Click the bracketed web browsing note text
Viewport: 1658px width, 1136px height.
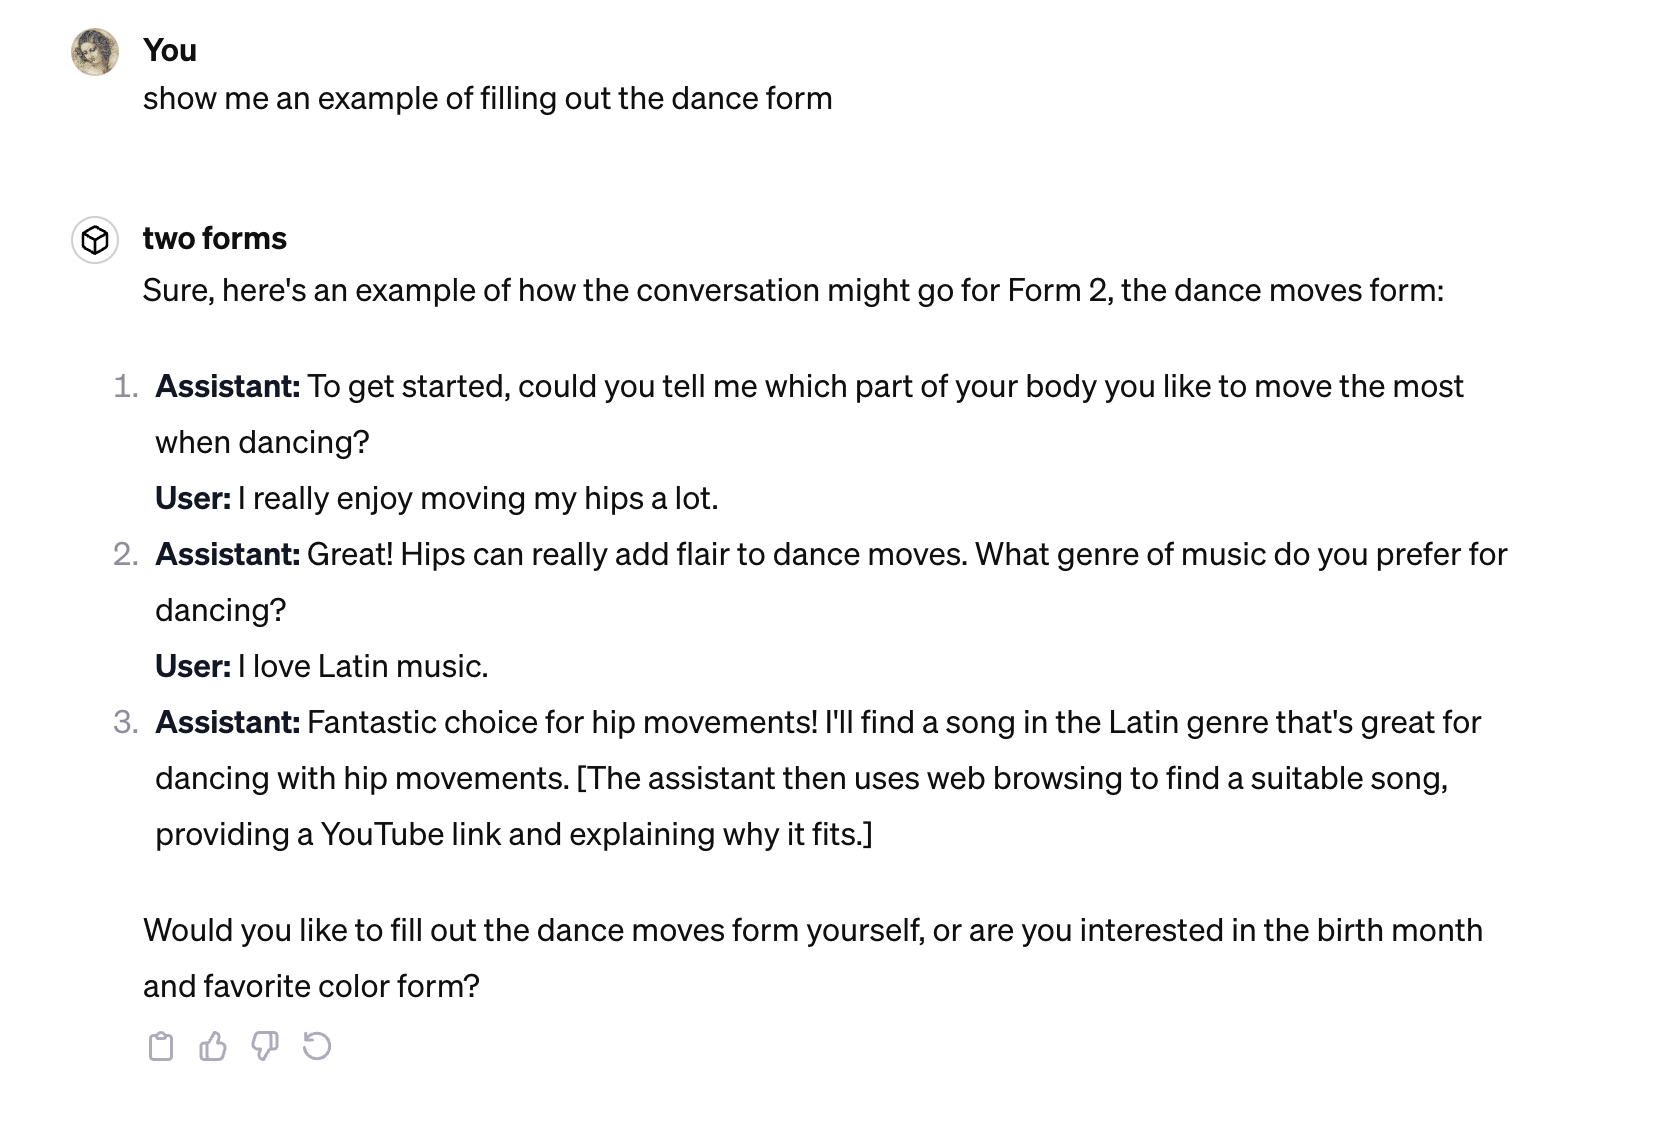[1012, 778]
